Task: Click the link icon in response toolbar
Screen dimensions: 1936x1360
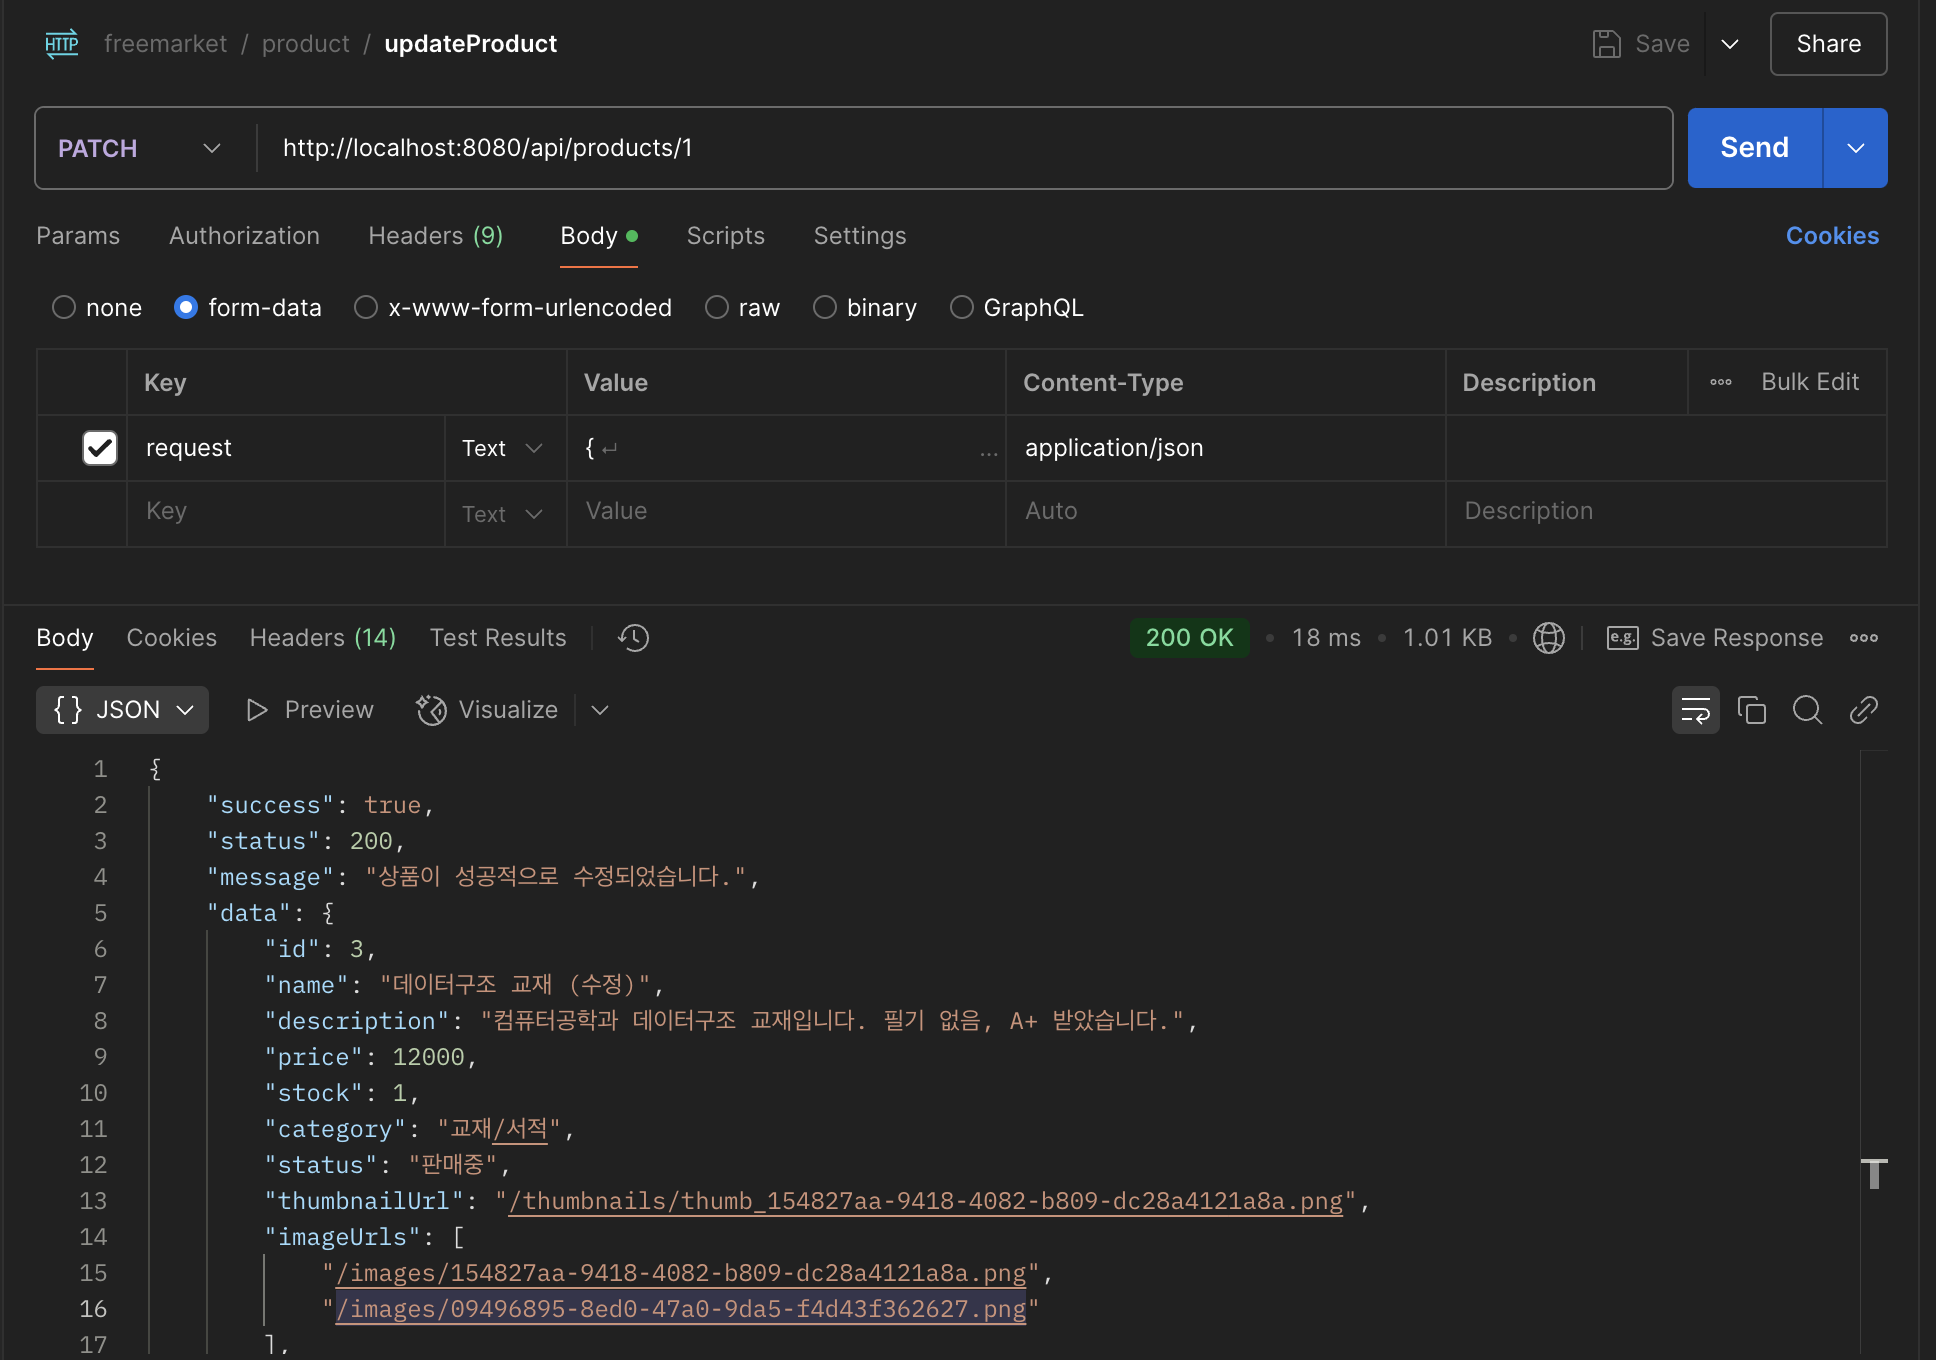Action: tap(1863, 710)
